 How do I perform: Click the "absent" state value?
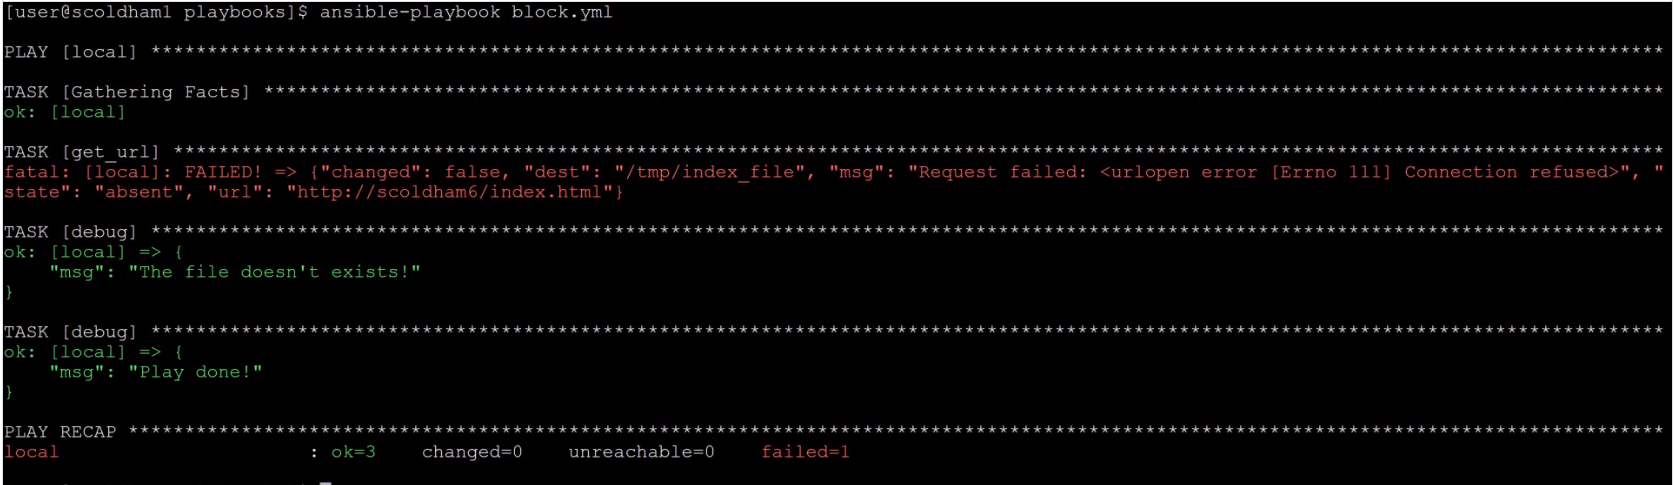(140, 192)
